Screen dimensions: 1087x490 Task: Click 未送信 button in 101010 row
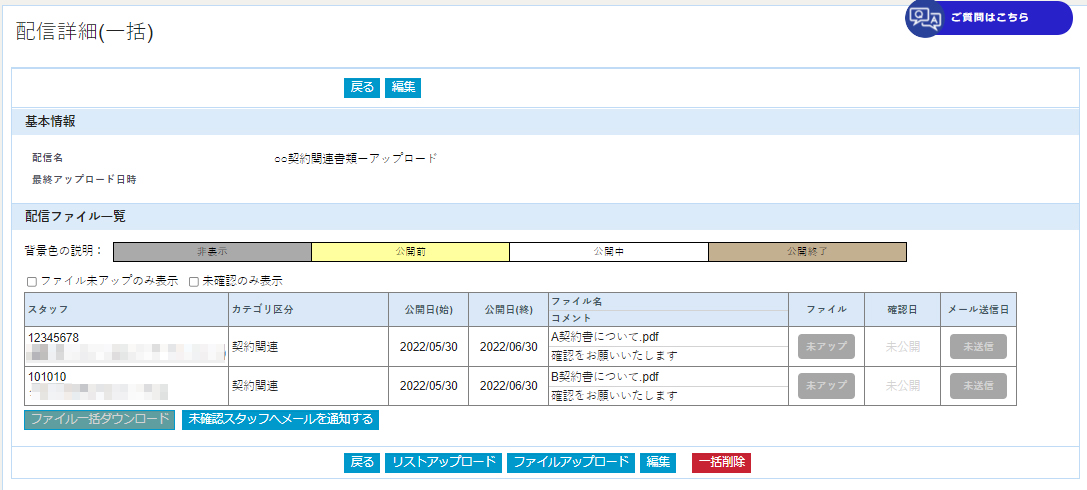coord(978,385)
